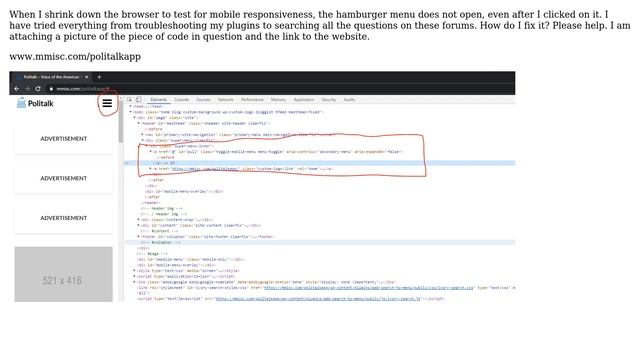Click the first ADVERTISEMENT box
640x360 pixels.
[64, 139]
